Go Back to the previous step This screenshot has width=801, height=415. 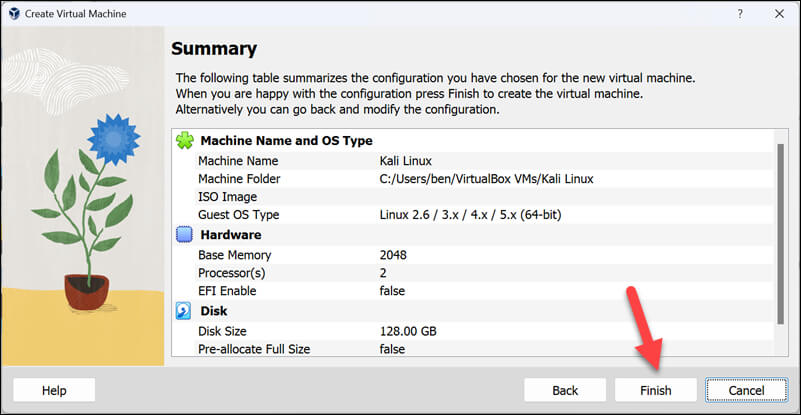(x=565, y=390)
